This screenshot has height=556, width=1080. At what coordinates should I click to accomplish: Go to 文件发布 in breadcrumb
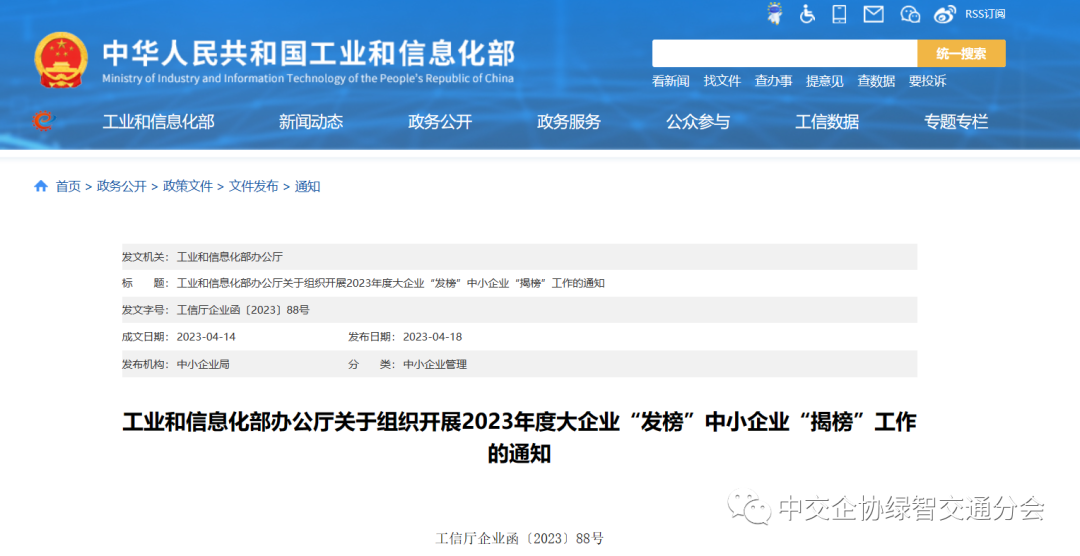click(253, 186)
